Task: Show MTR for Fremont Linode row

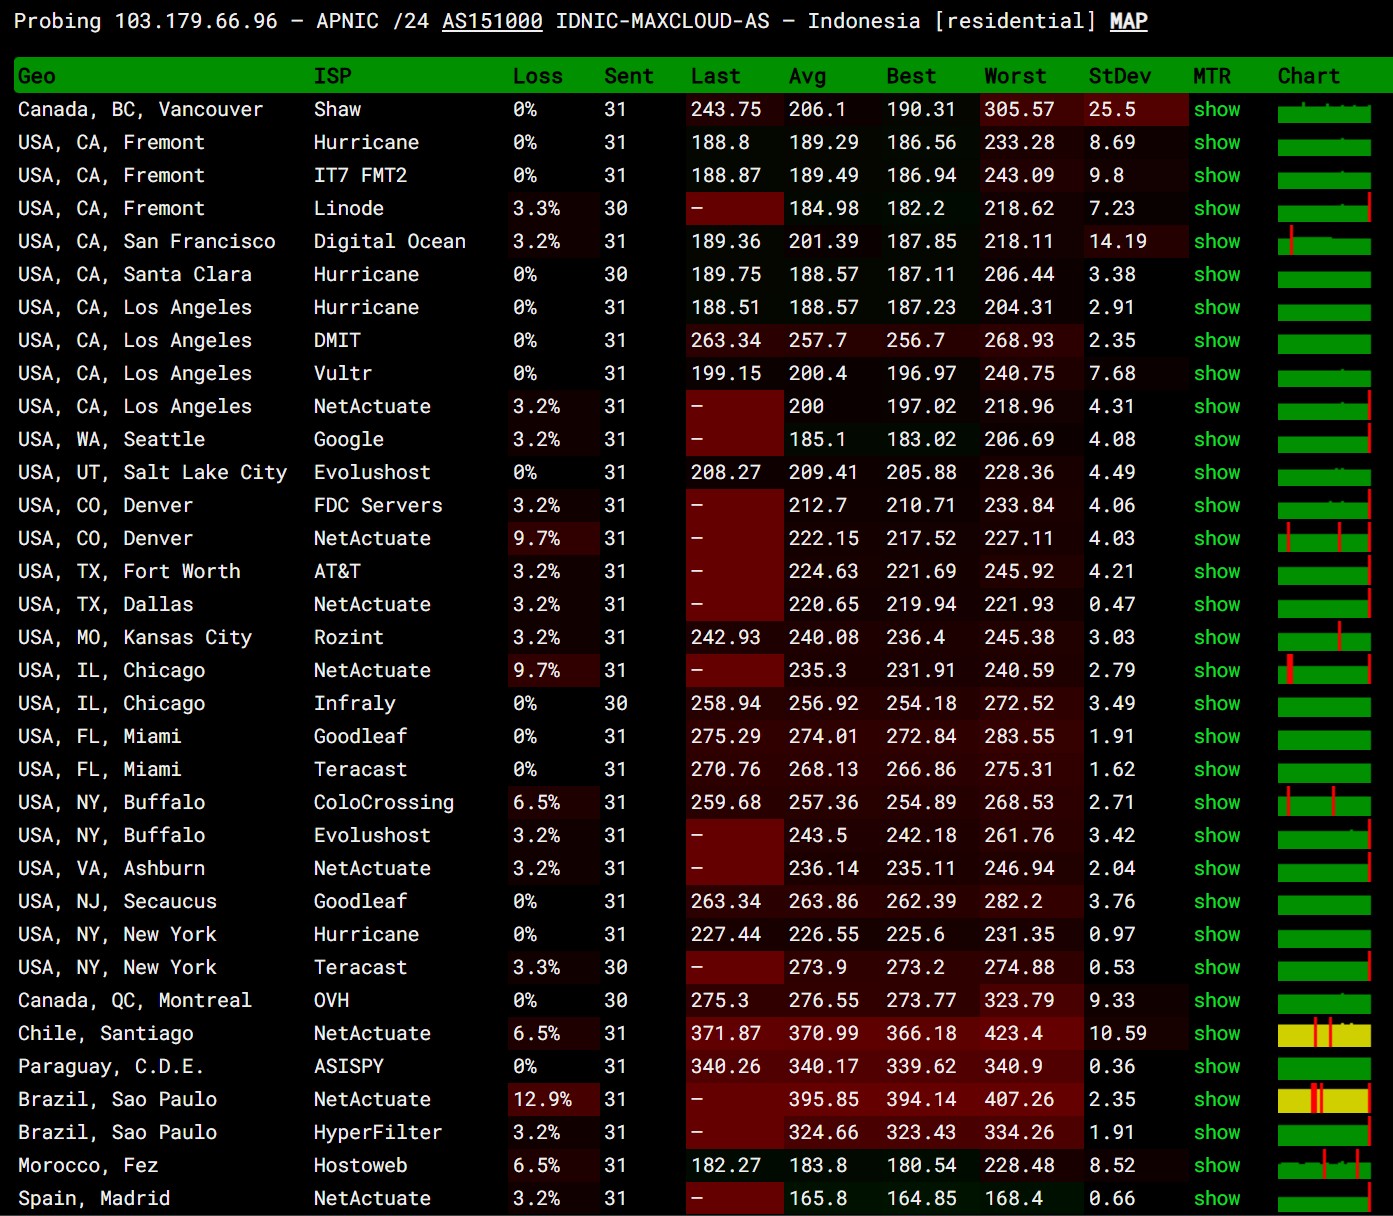Action: pos(1216,208)
